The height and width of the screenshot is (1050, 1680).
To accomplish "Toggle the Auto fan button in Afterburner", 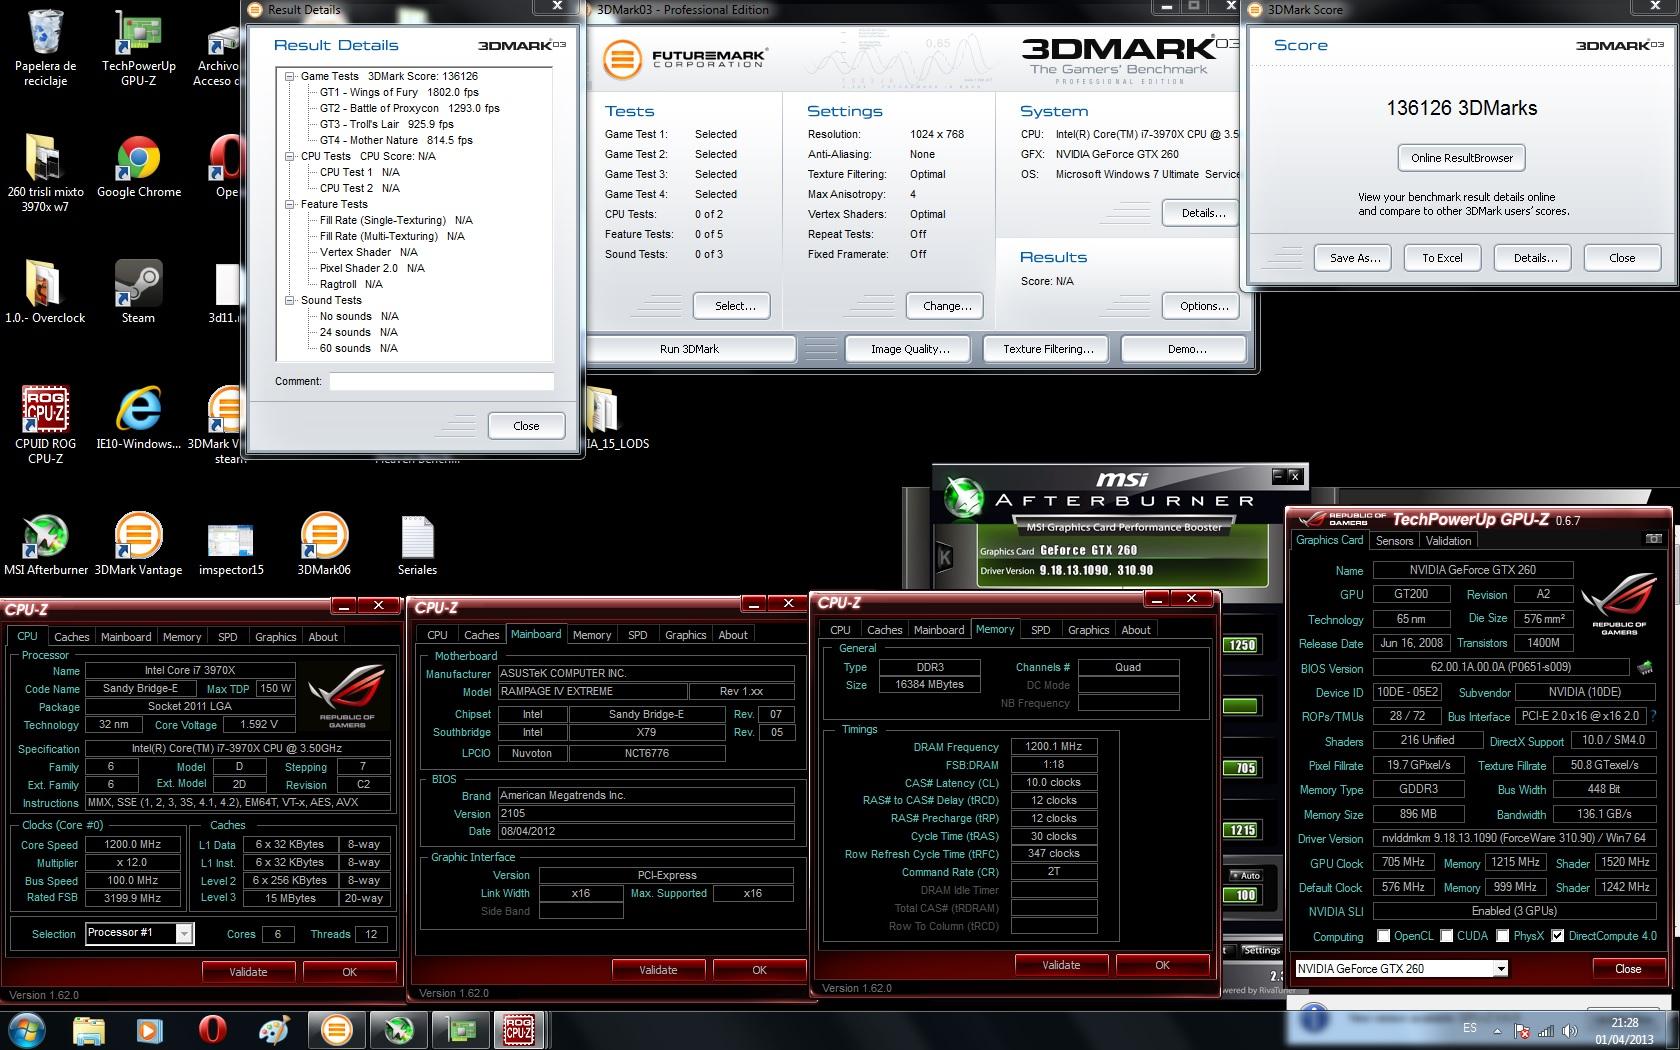I will pos(1246,876).
